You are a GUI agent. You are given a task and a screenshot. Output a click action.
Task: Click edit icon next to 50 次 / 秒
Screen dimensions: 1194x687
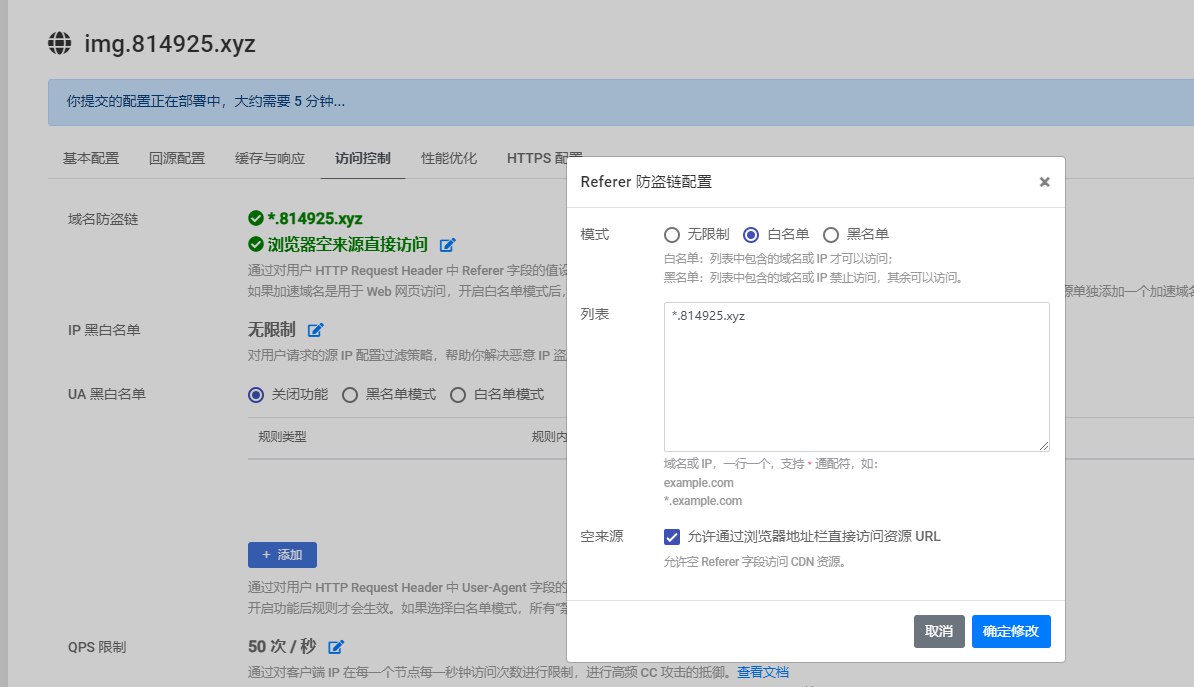coord(336,647)
